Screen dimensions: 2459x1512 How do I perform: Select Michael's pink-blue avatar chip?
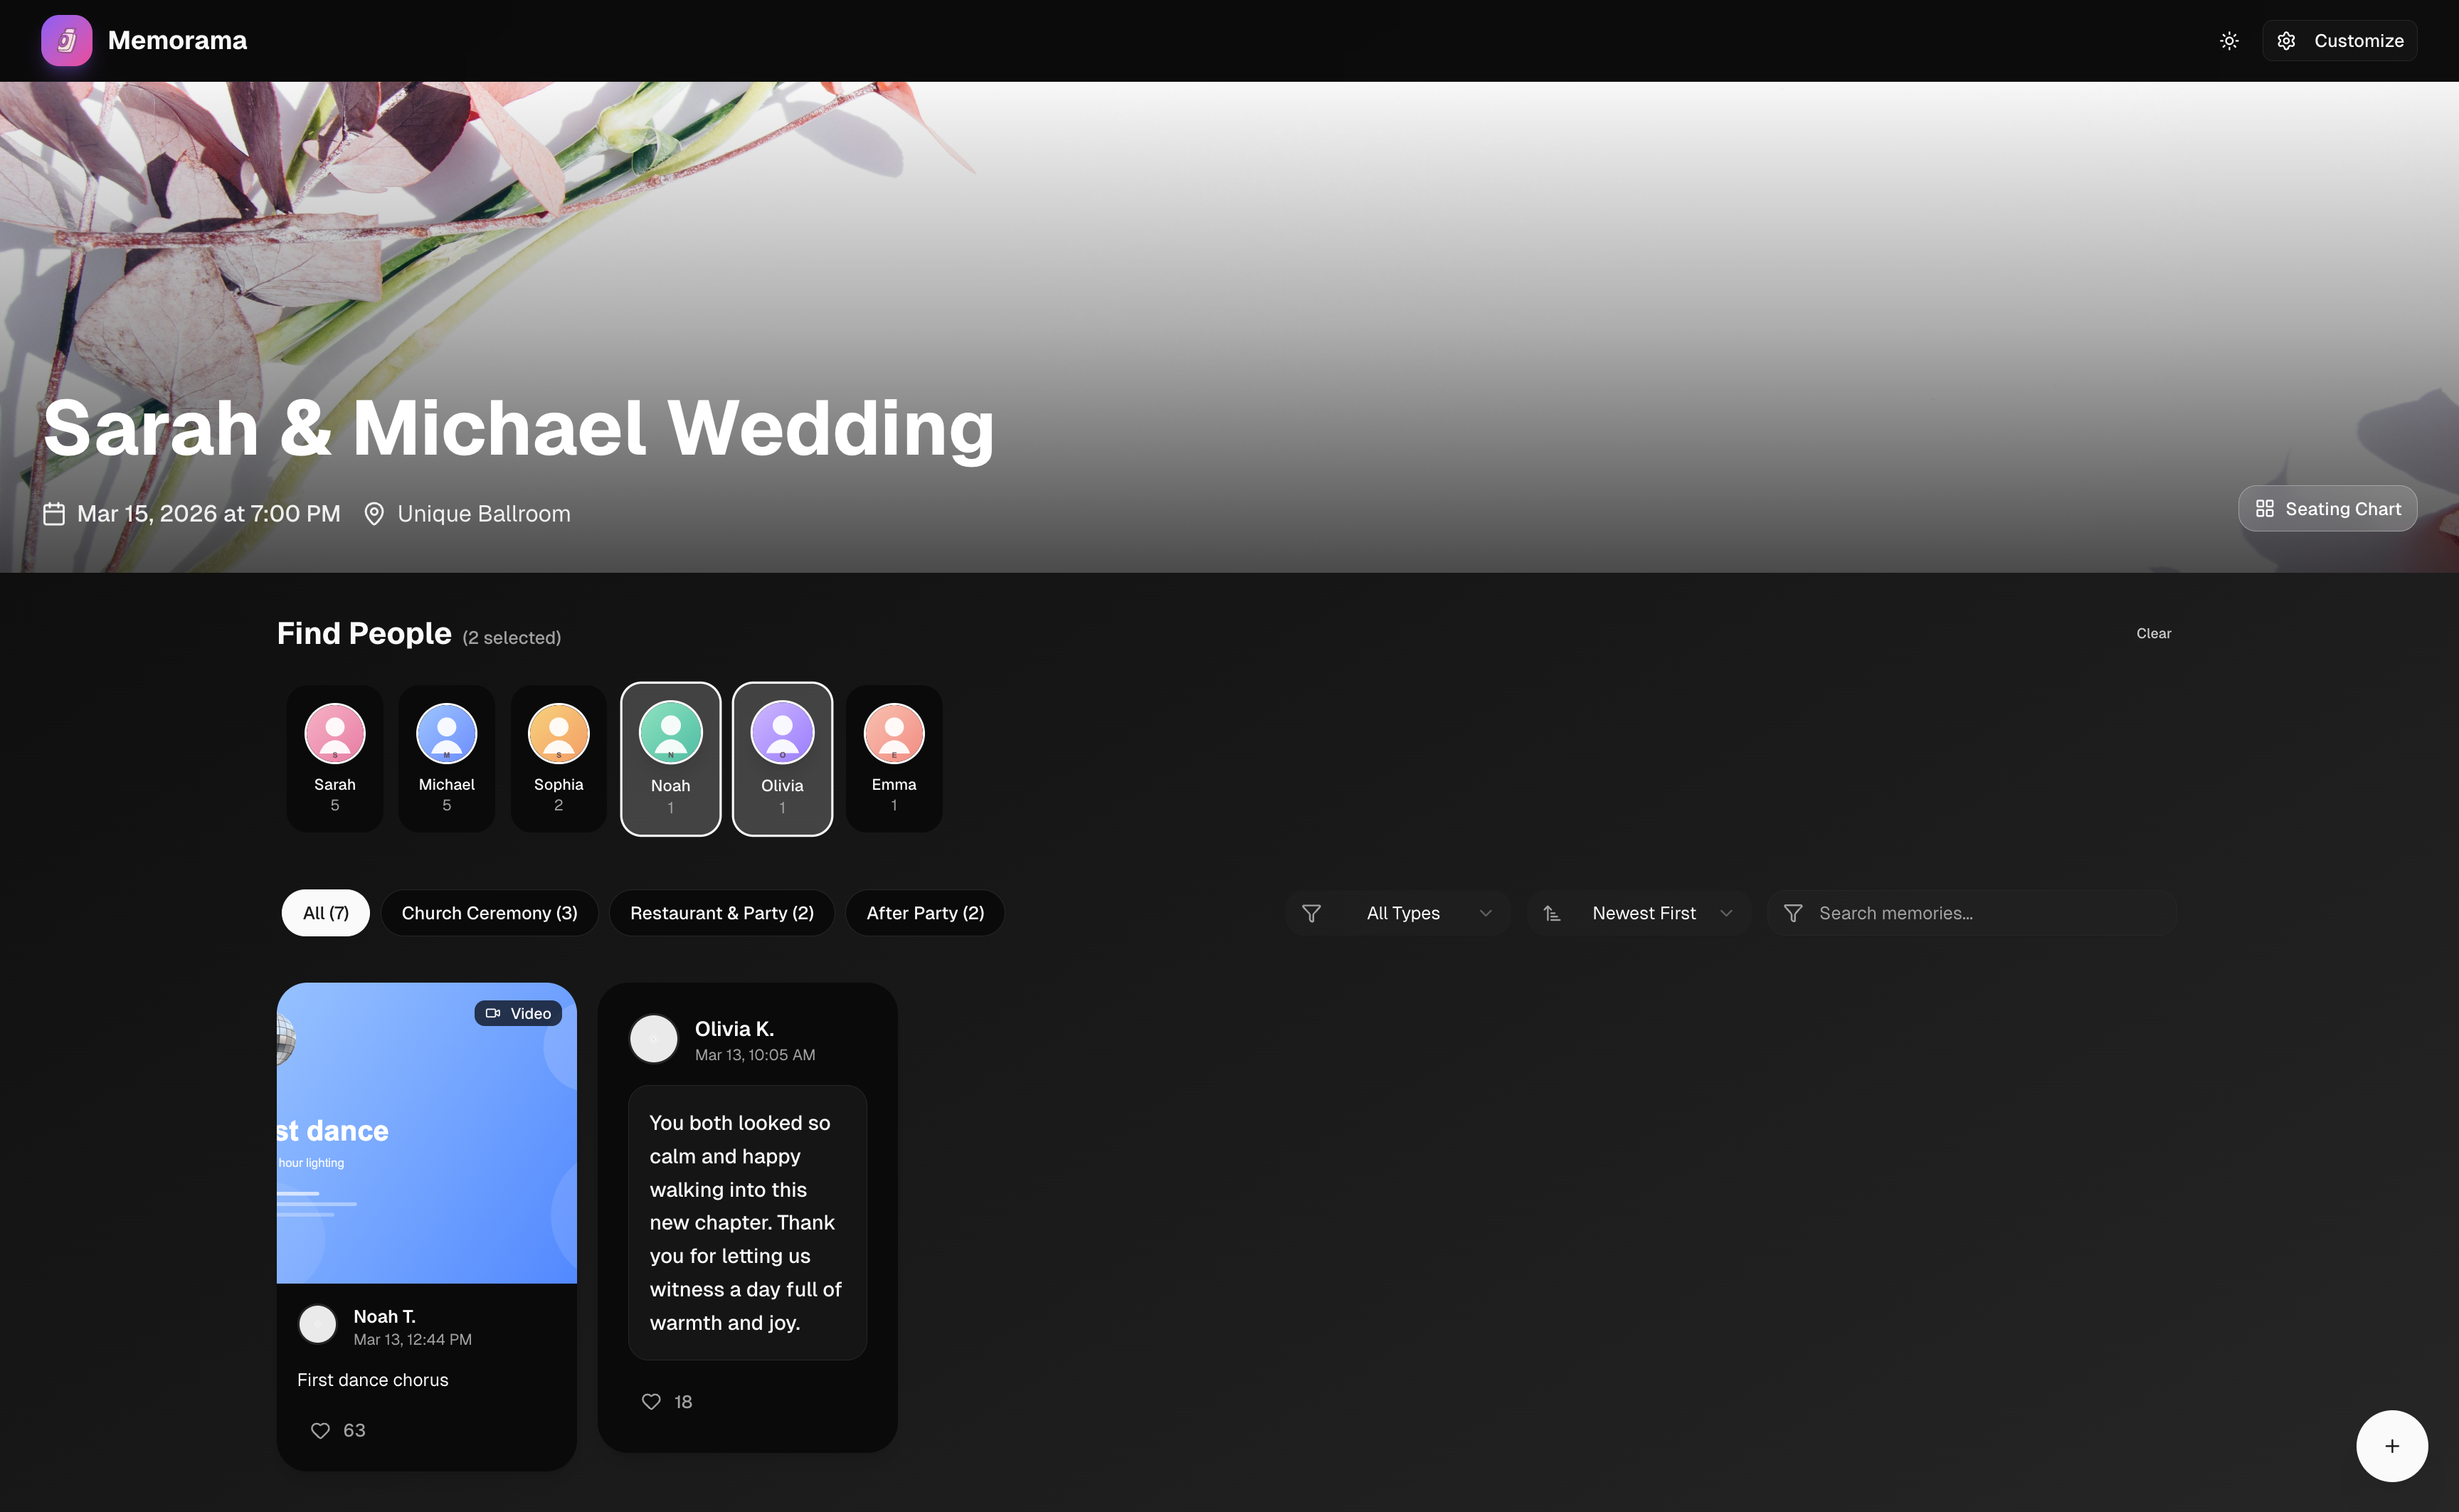point(447,758)
